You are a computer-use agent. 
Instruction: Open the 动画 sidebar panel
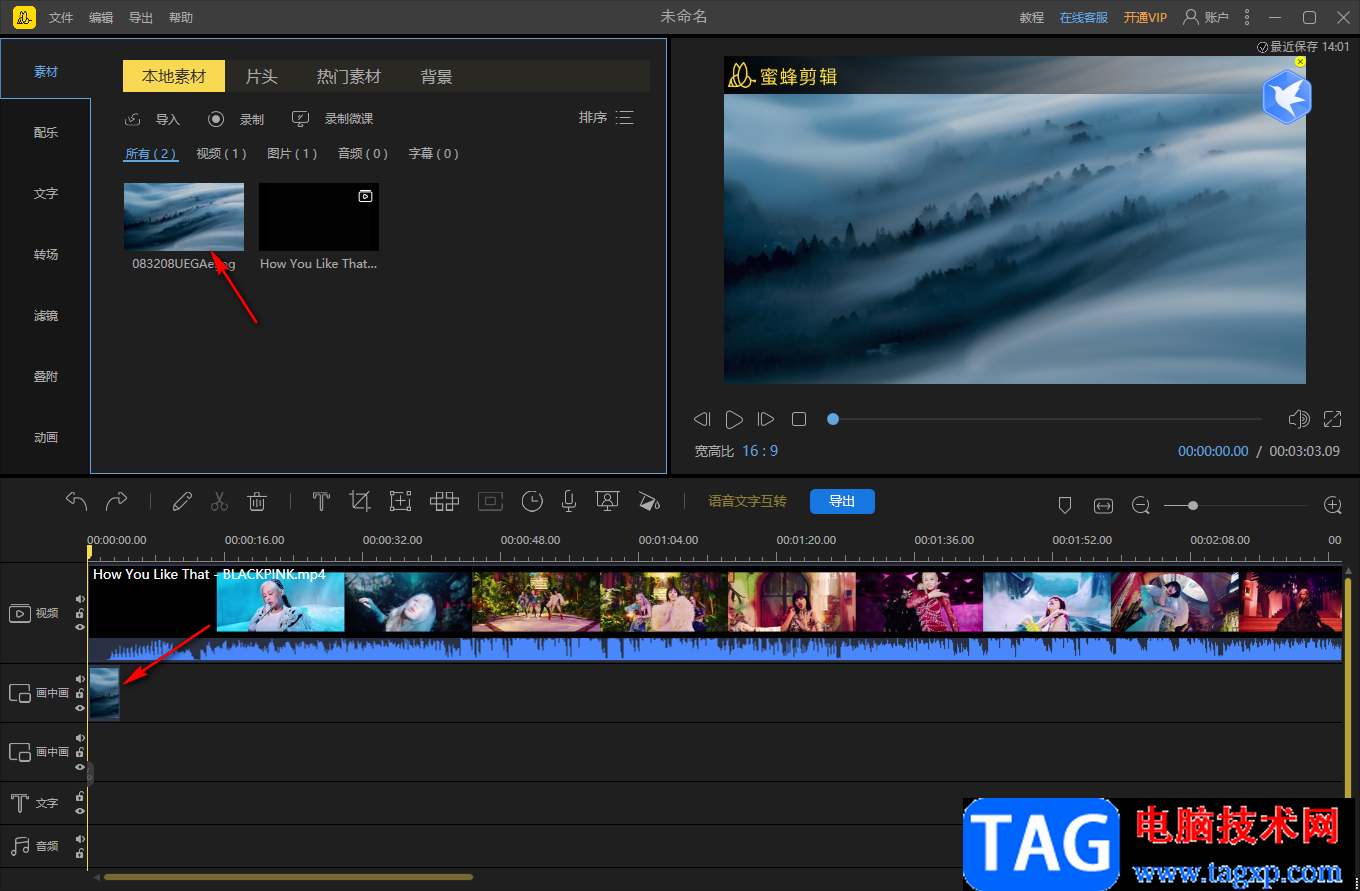coord(46,437)
